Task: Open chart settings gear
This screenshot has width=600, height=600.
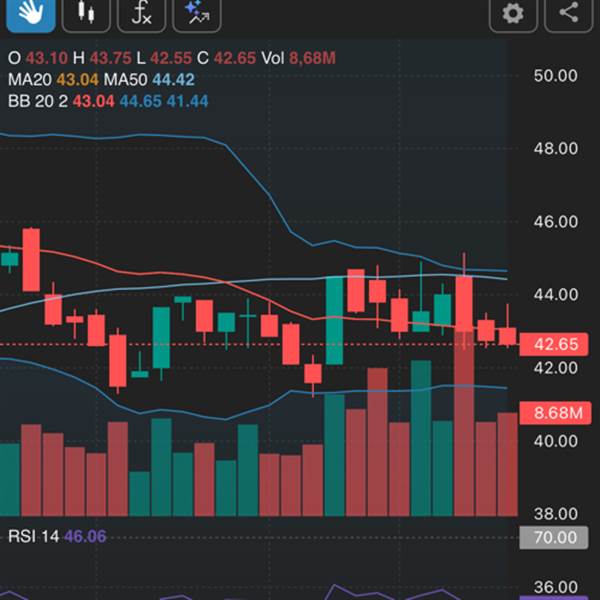Action: point(513,13)
